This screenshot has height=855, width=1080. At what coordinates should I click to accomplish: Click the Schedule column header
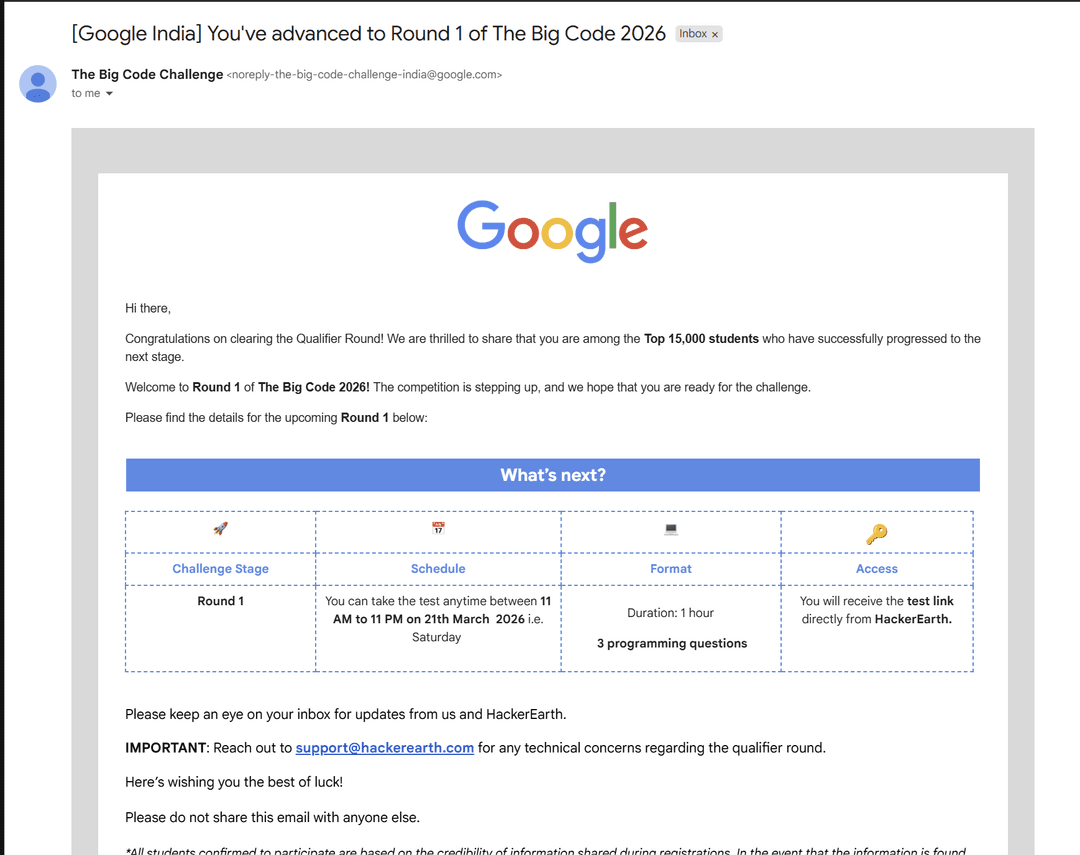click(x=438, y=569)
